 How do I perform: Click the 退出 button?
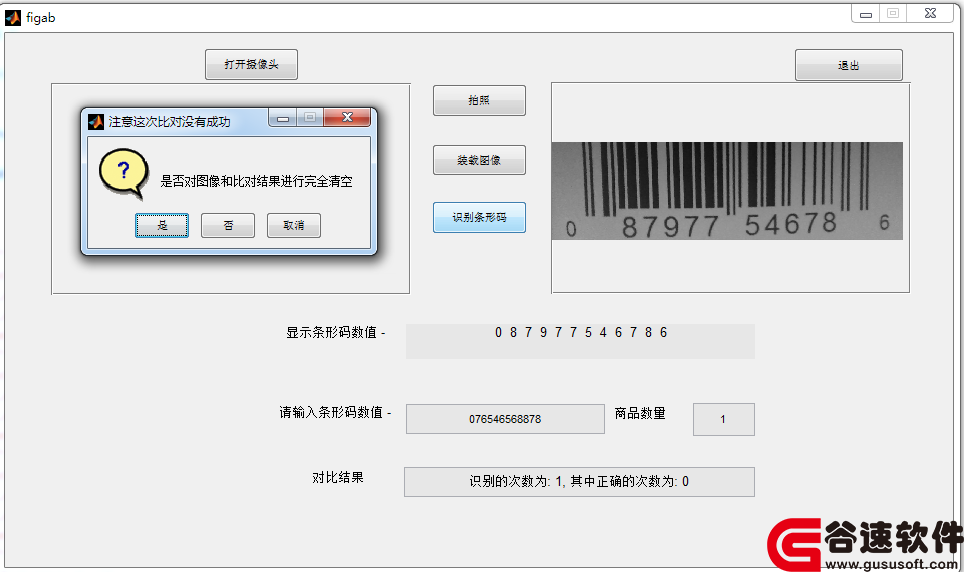point(848,65)
